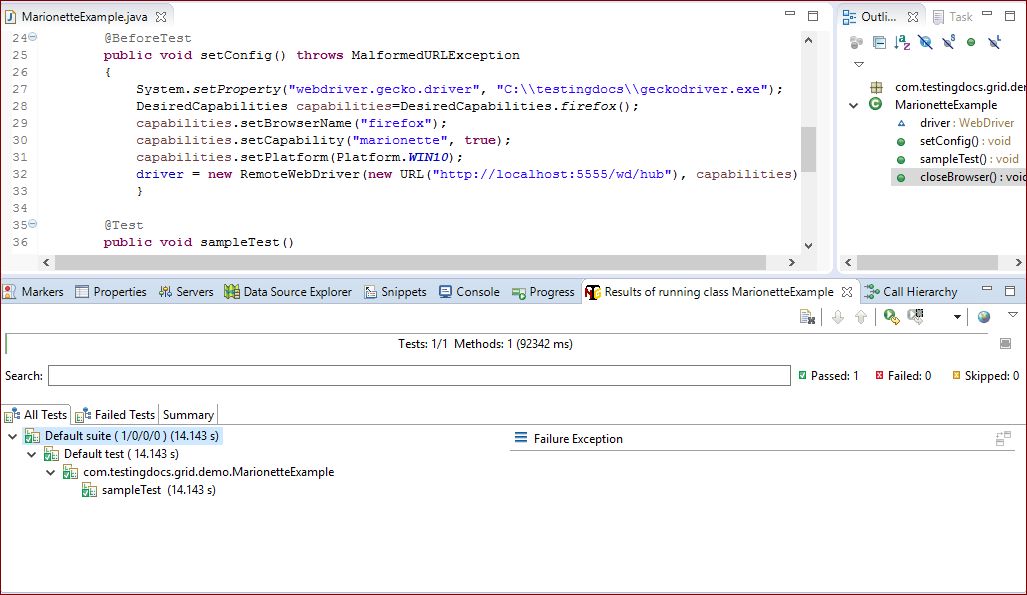Open the Console view tab
Screen dimensions: 1027x595
pyautogui.click(x=470, y=292)
